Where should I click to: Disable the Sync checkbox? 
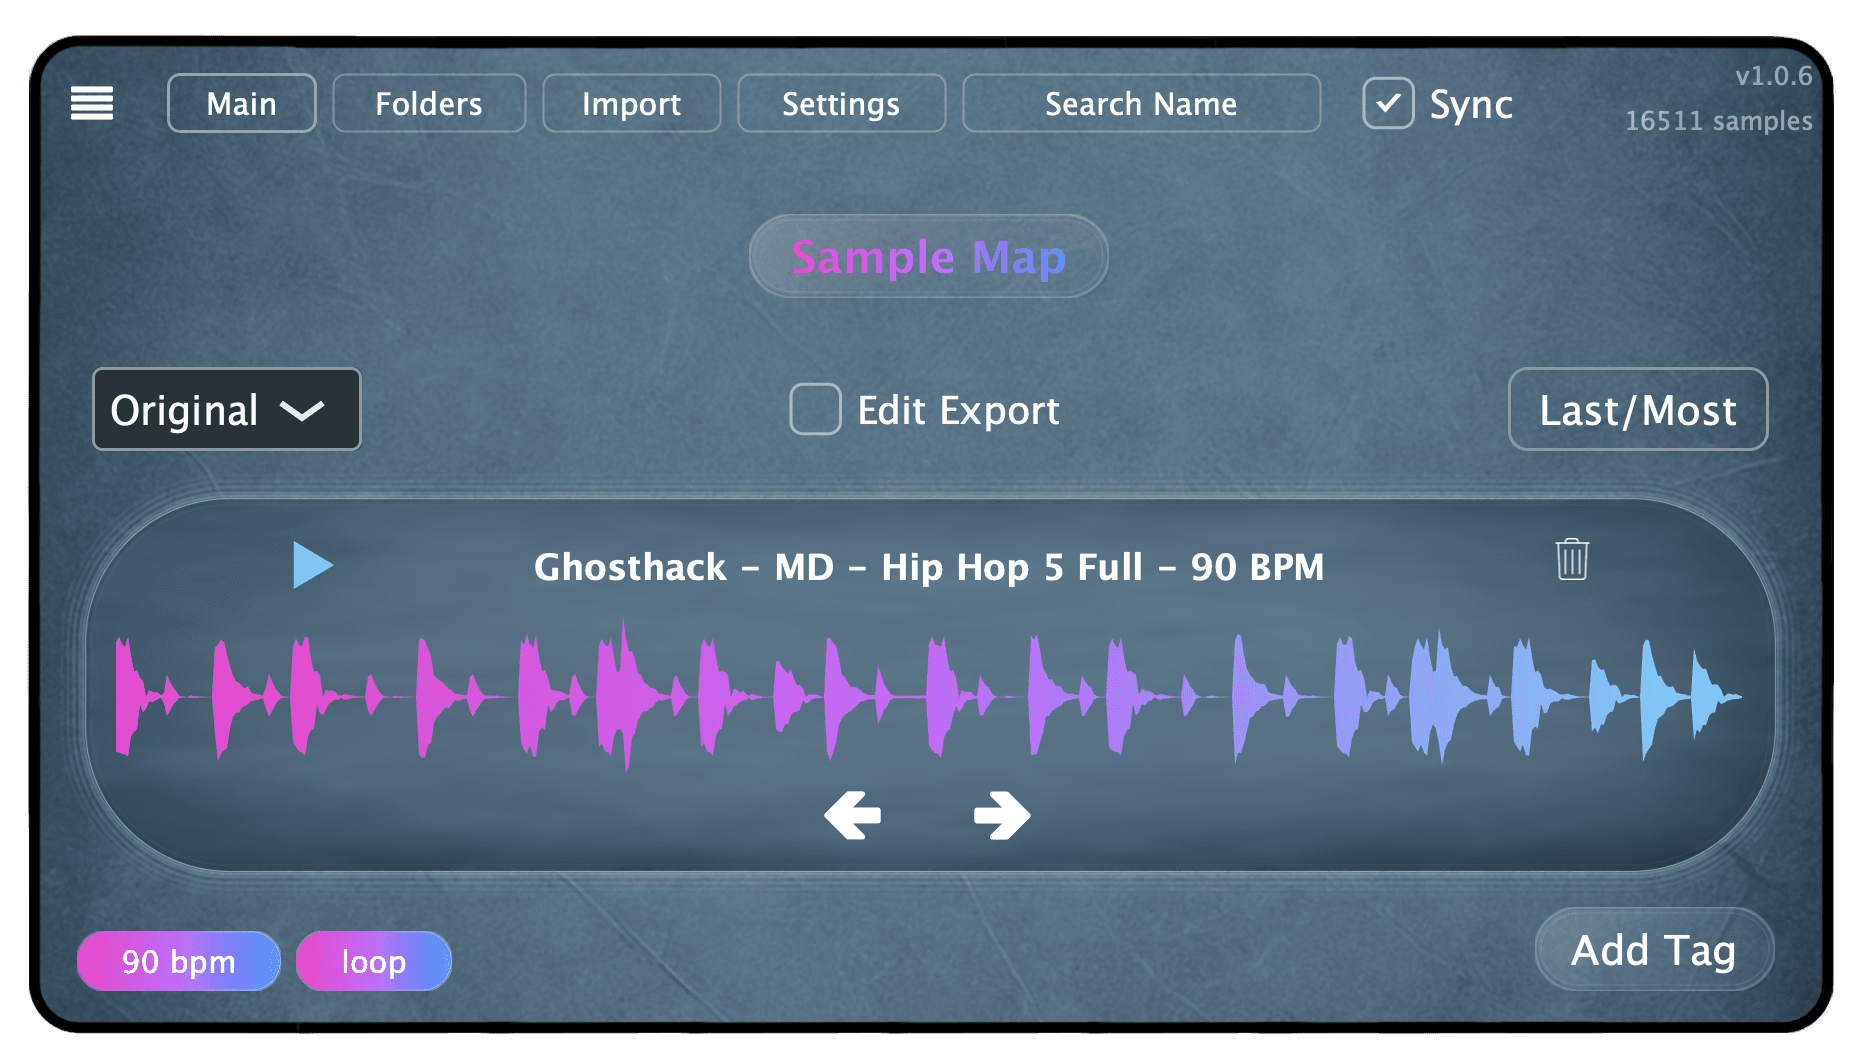point(1388,103)
